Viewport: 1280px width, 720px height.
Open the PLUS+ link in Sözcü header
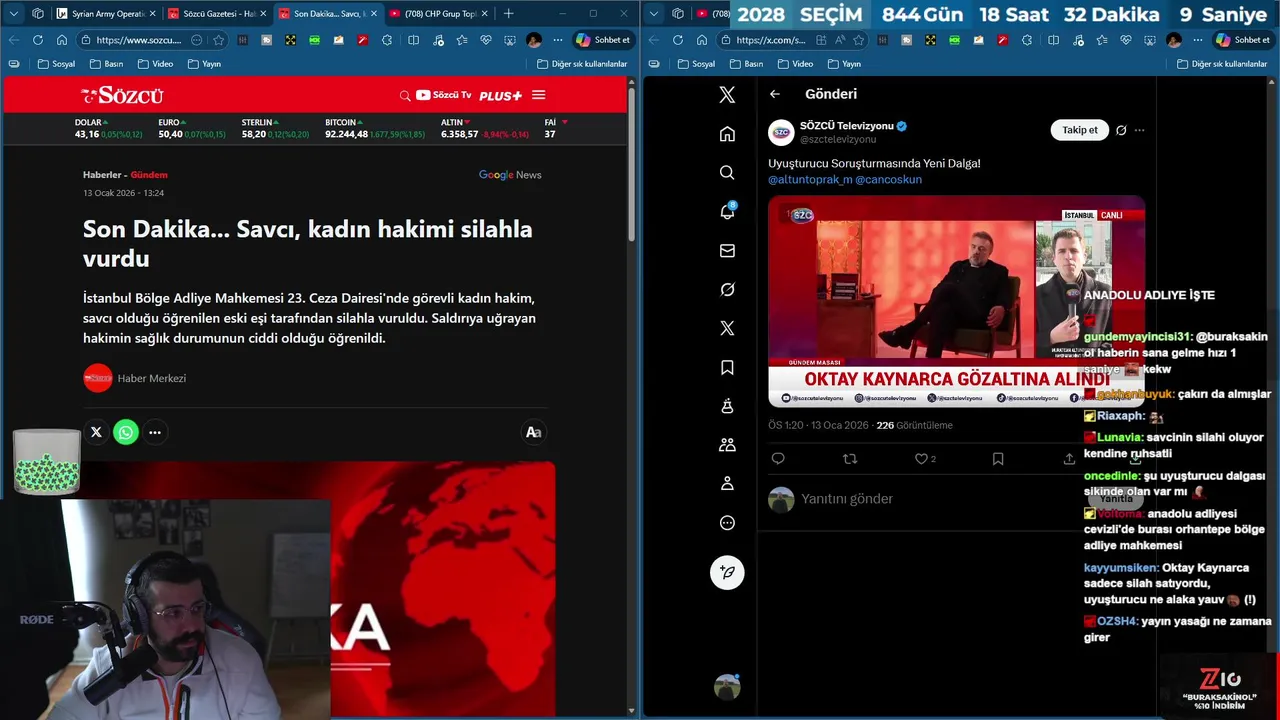[x=500, y=96]
